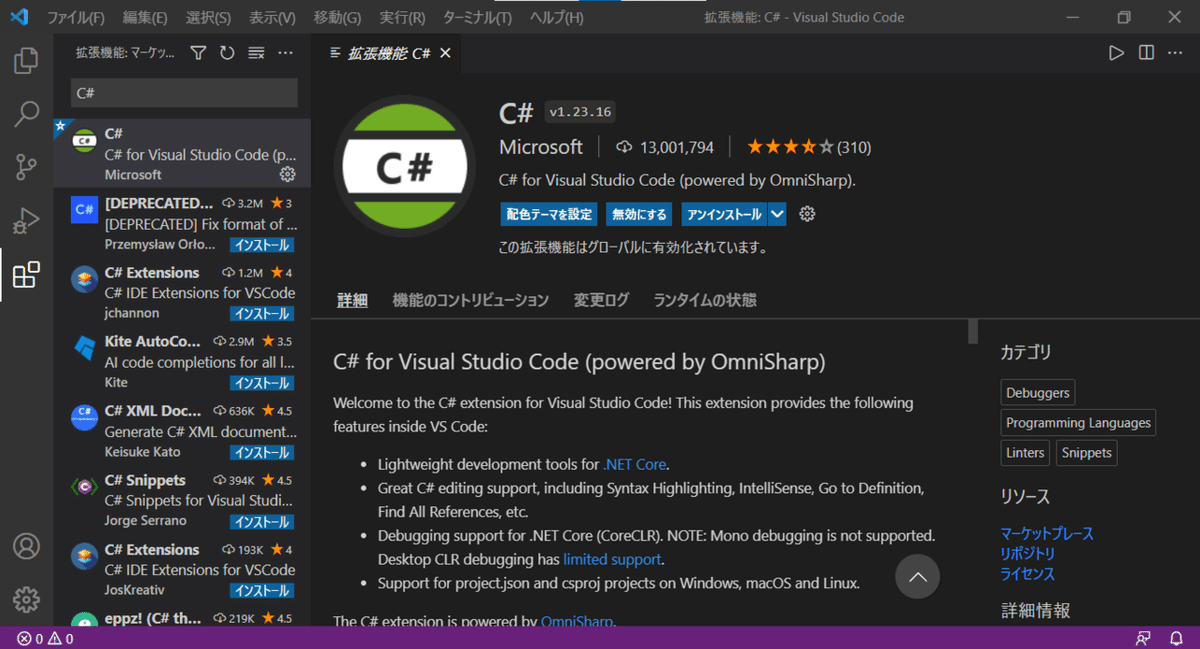Viewport: 1200px width, 649px height.
Task: Click the 無効にする button
Action: pos(640,214)
